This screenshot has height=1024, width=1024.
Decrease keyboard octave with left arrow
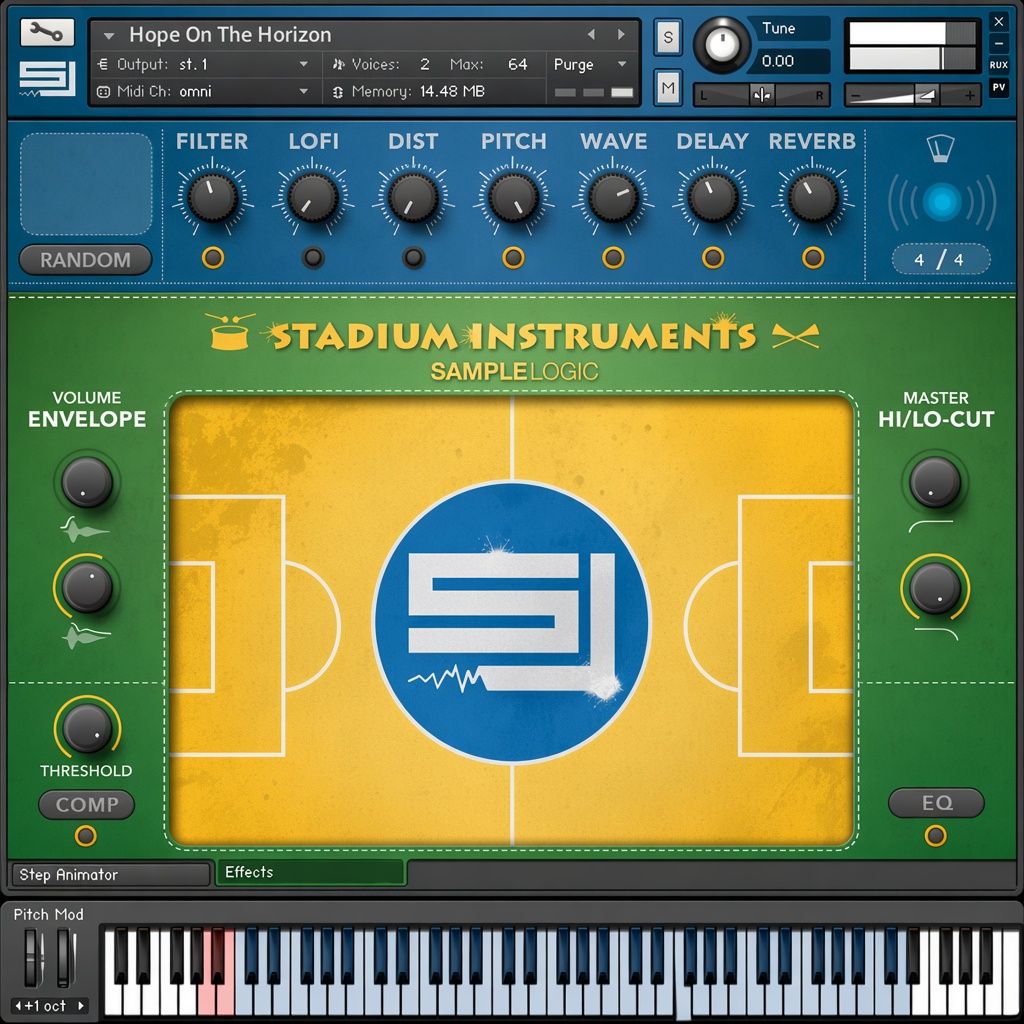(18, 1006)
